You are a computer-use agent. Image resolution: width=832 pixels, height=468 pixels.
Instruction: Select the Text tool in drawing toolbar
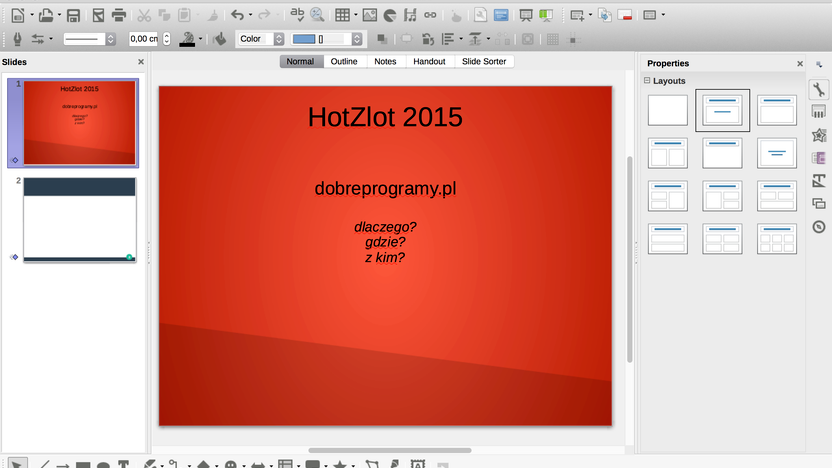pyautogui.click(x=123, y=464)
